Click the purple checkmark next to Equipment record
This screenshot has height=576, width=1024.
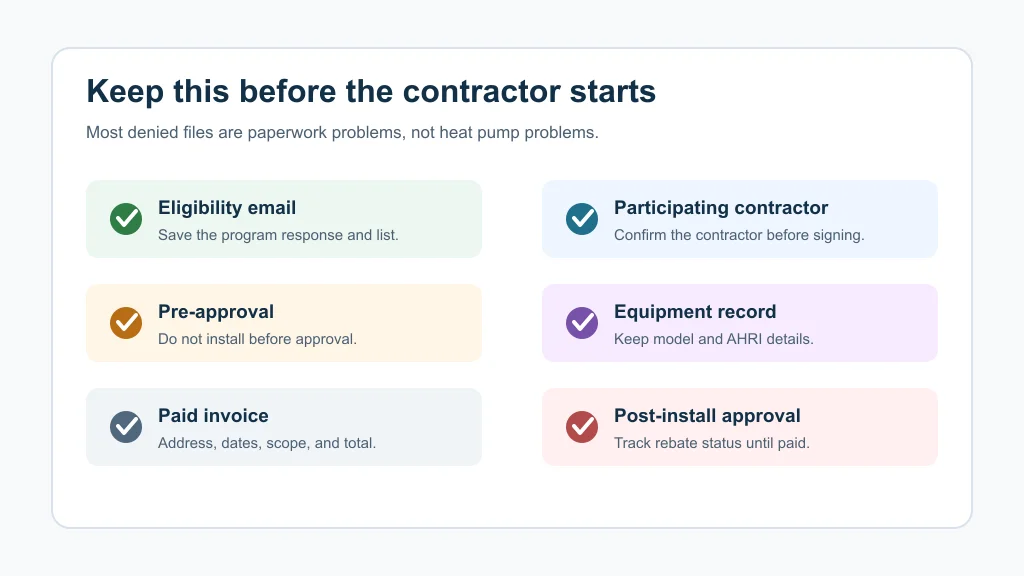582,323
